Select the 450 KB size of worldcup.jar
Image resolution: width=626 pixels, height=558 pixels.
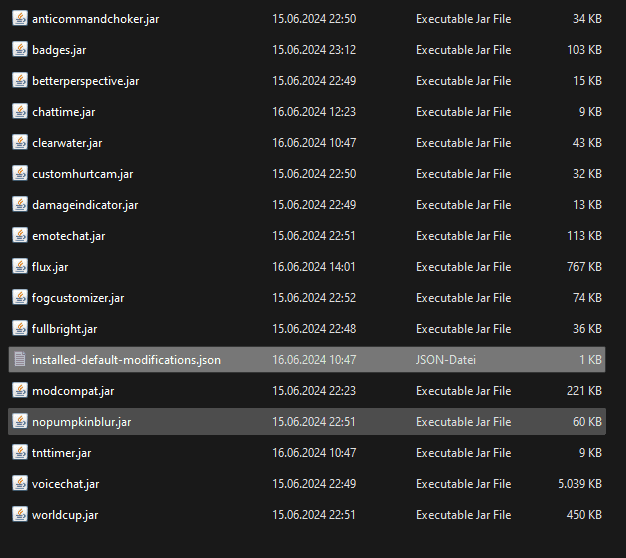click(584, 514)
